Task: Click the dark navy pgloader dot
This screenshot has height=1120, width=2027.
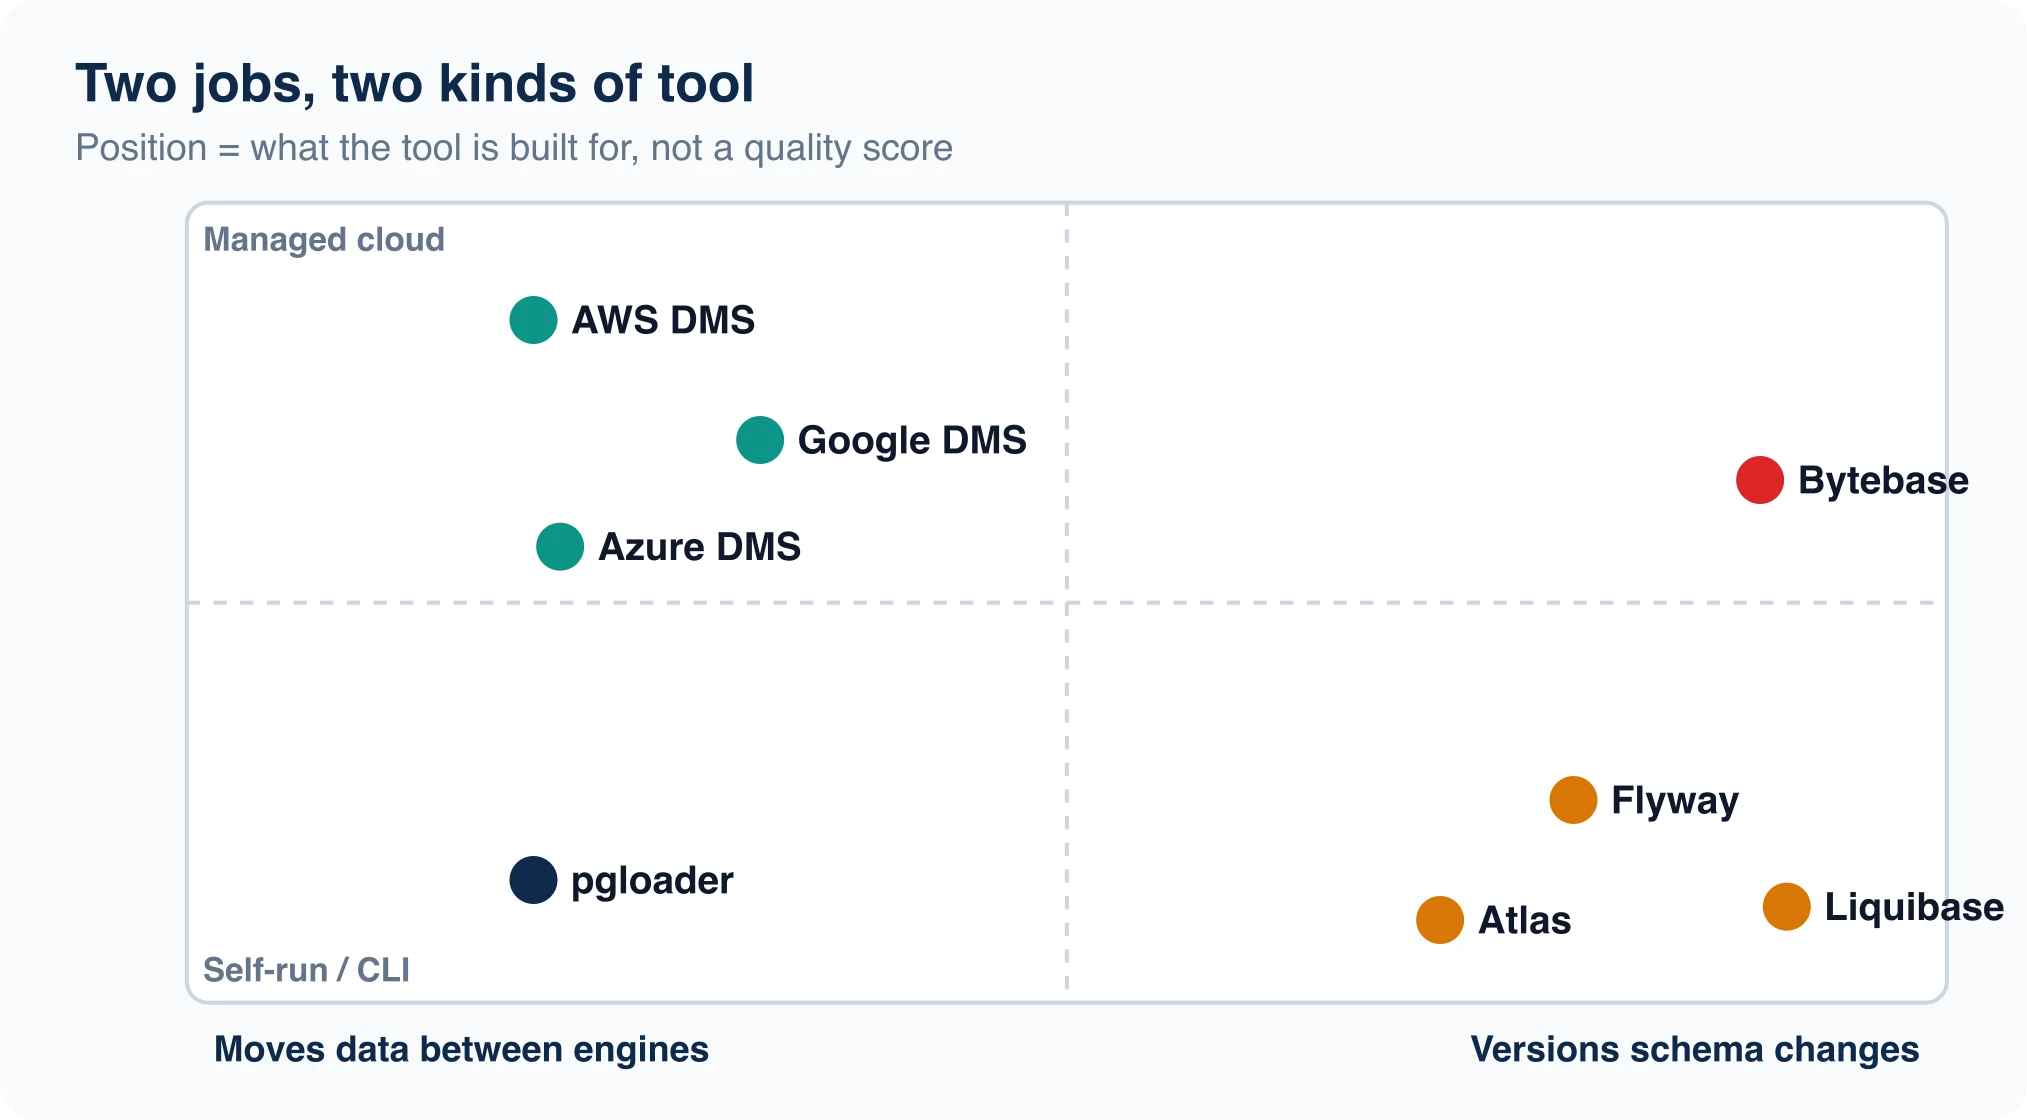Action: pyautogui.click(x=533, y=880)
